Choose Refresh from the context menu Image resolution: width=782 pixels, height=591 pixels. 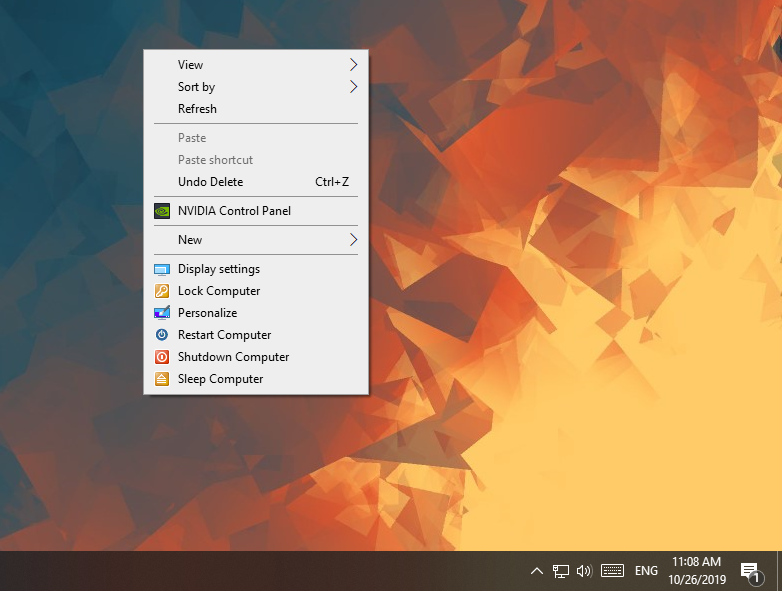click(256, 109)
